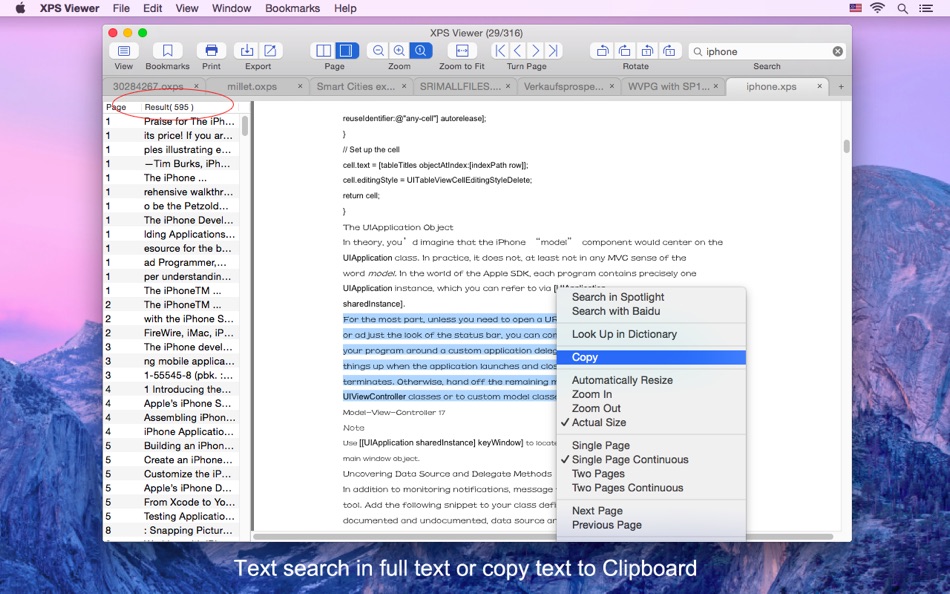
Task: Open the View sidebar toolbar icon
Action: 124,51
